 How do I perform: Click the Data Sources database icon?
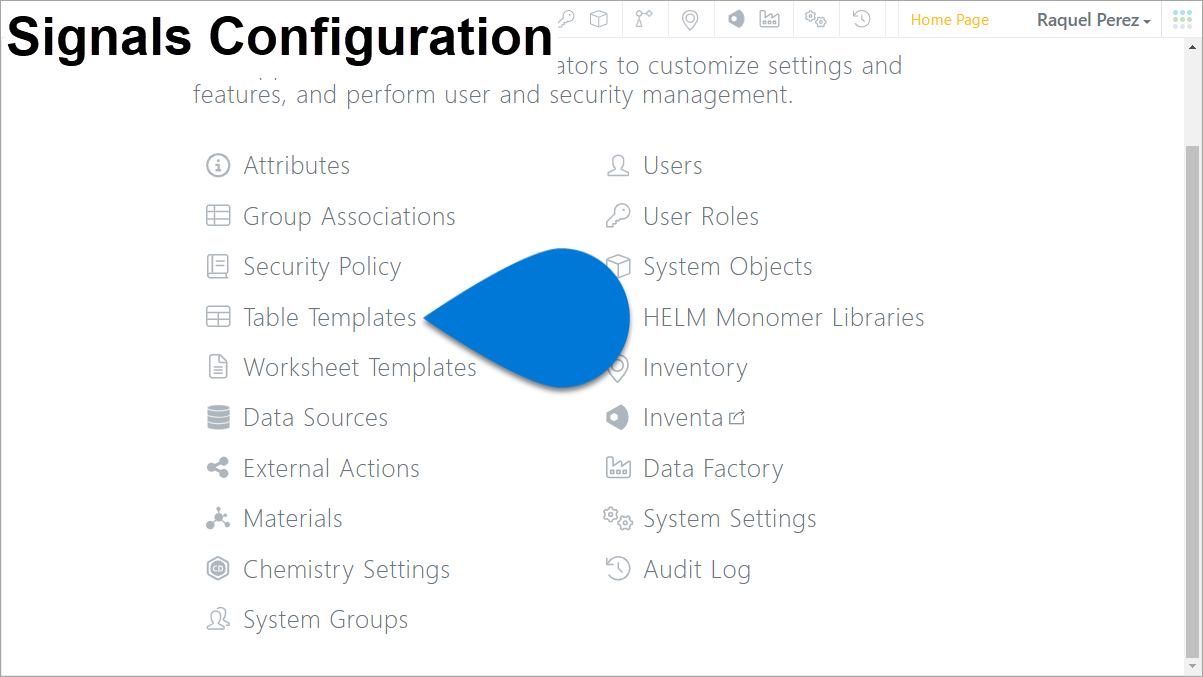coord(218,417)
